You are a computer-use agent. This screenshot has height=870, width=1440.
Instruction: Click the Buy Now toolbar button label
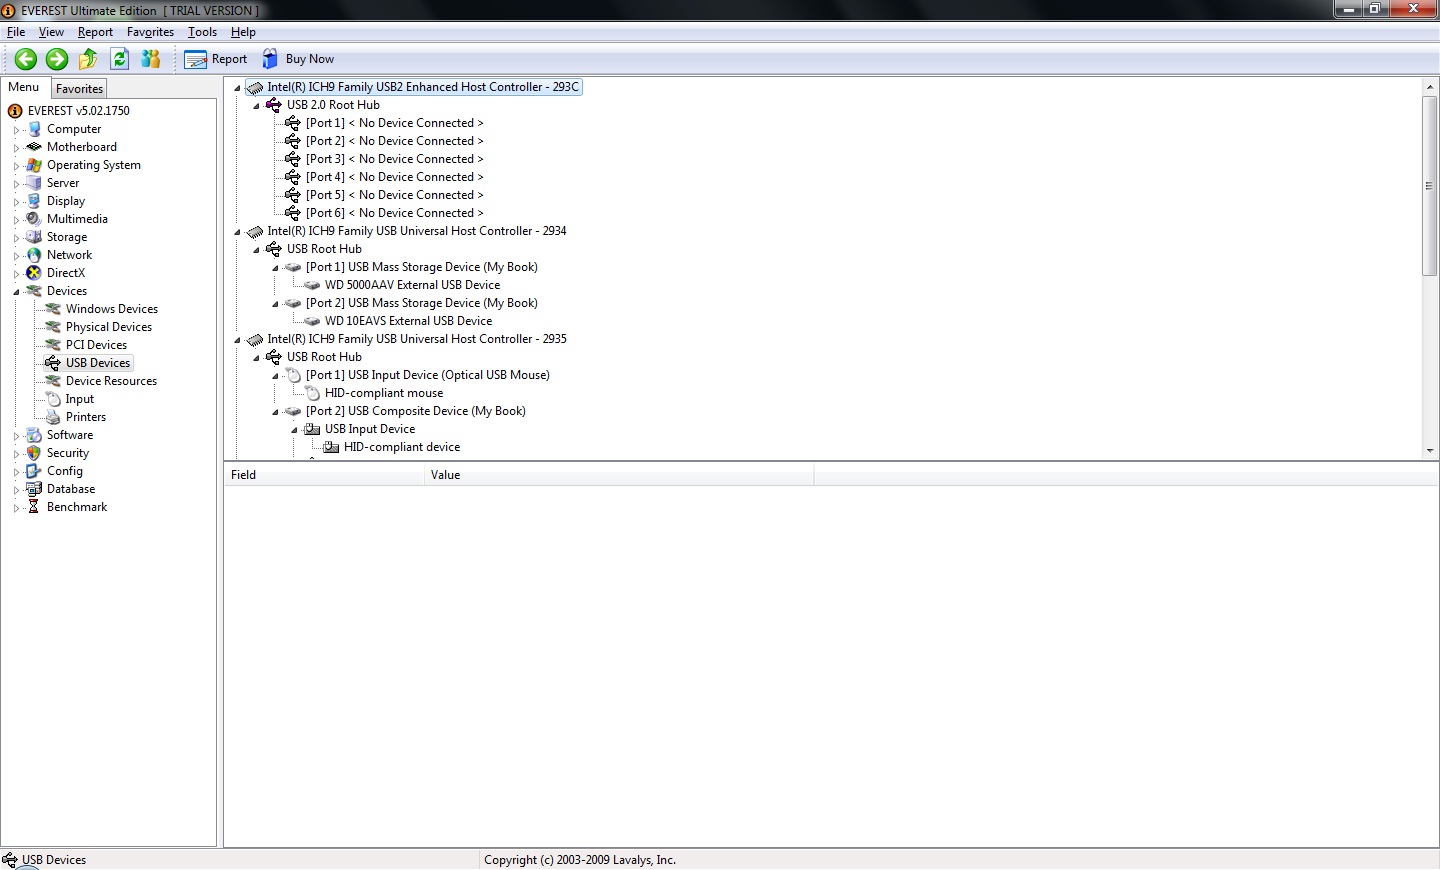coord(310,59)
